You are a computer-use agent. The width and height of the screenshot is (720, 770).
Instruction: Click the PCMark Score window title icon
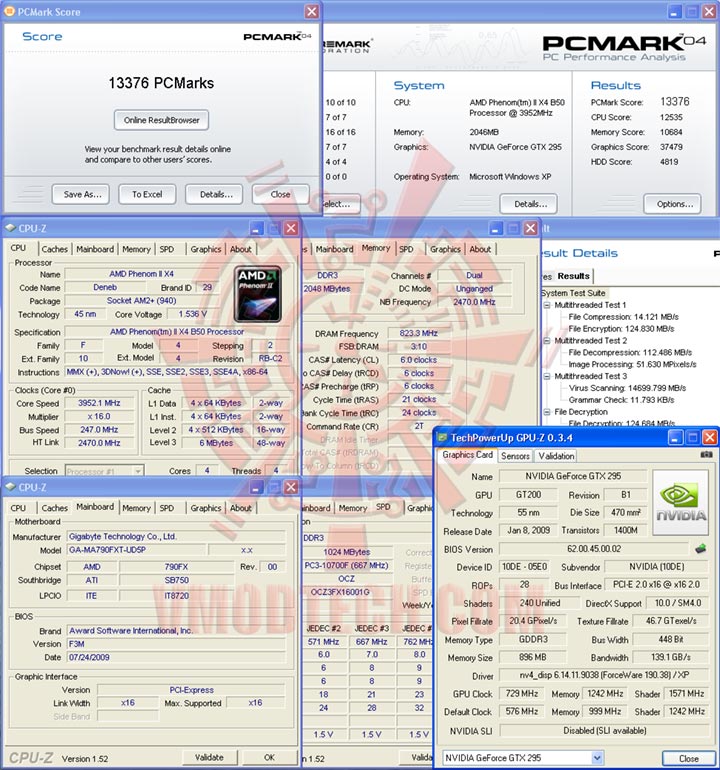tap(9, 11)
